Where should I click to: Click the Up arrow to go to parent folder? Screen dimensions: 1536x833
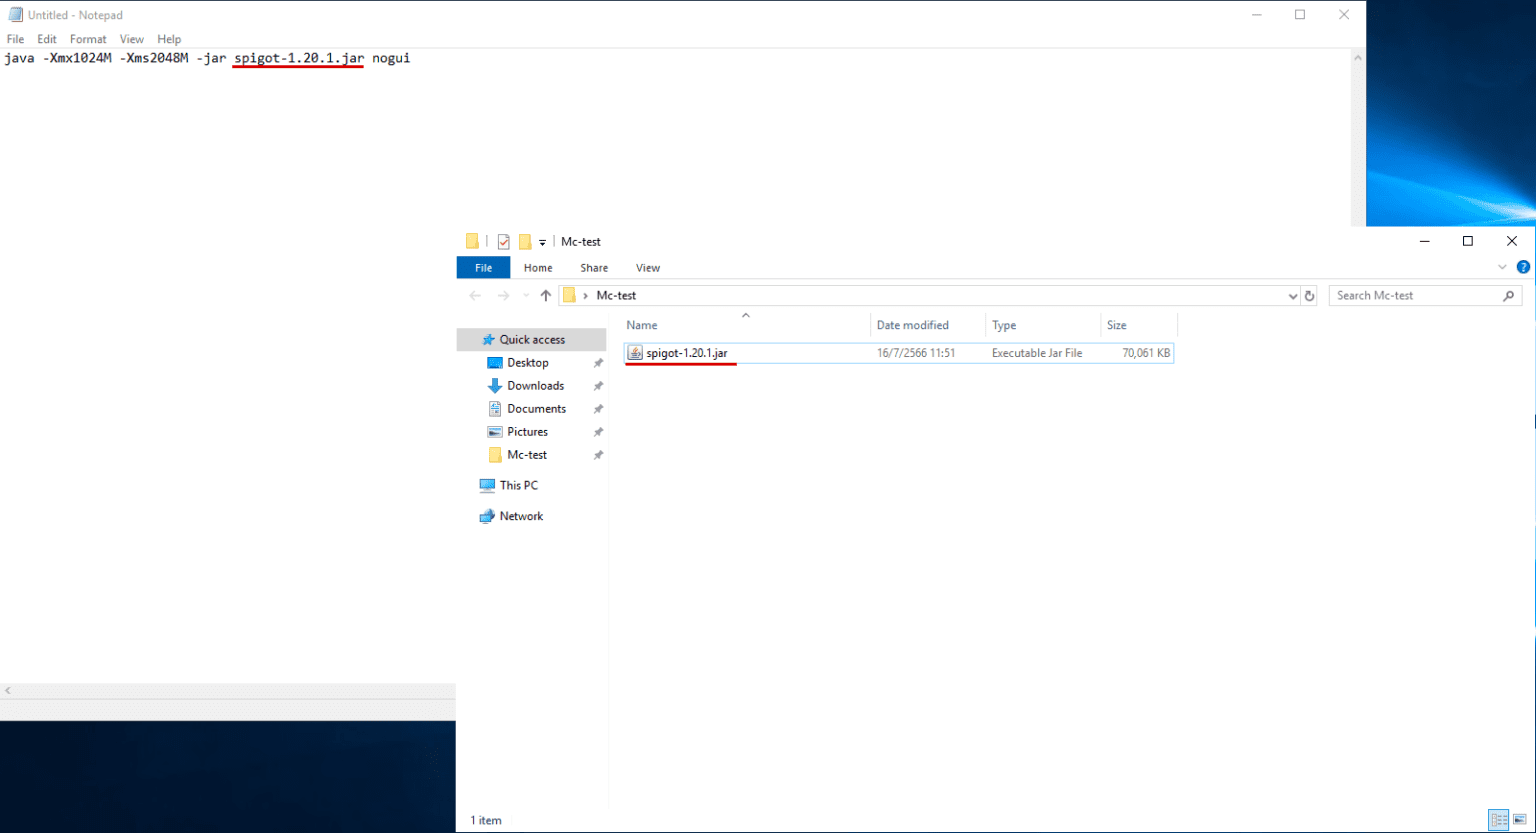click(546, 295)
